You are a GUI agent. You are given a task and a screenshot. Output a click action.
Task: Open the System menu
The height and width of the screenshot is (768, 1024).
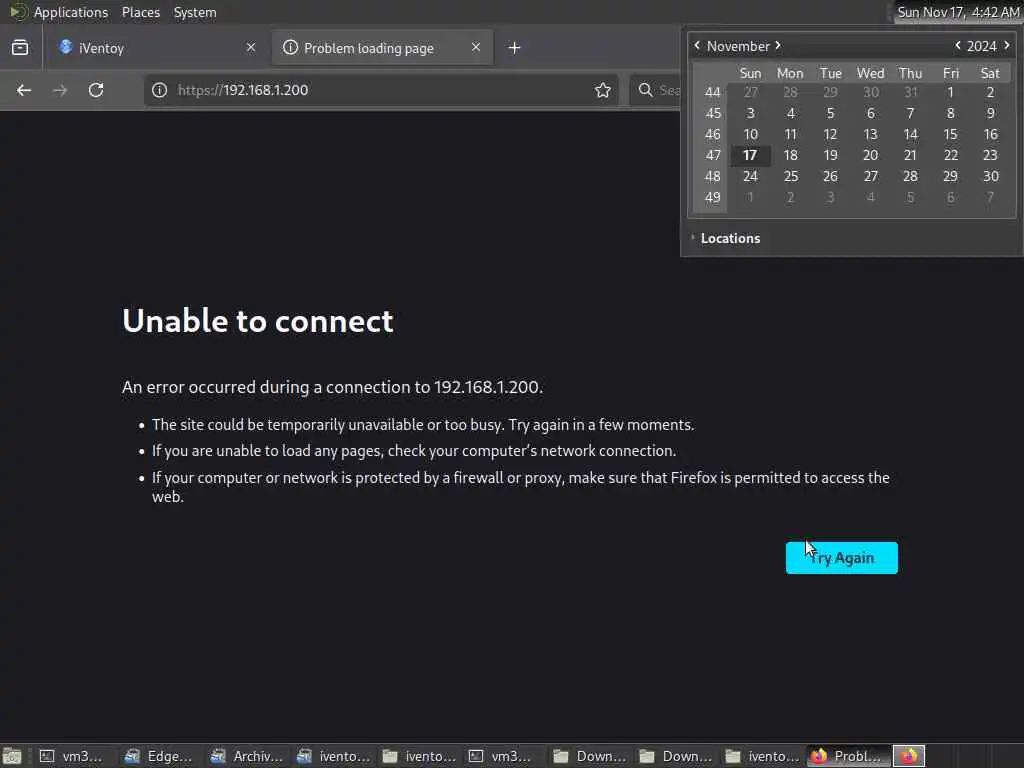click(x=195, y=12)
